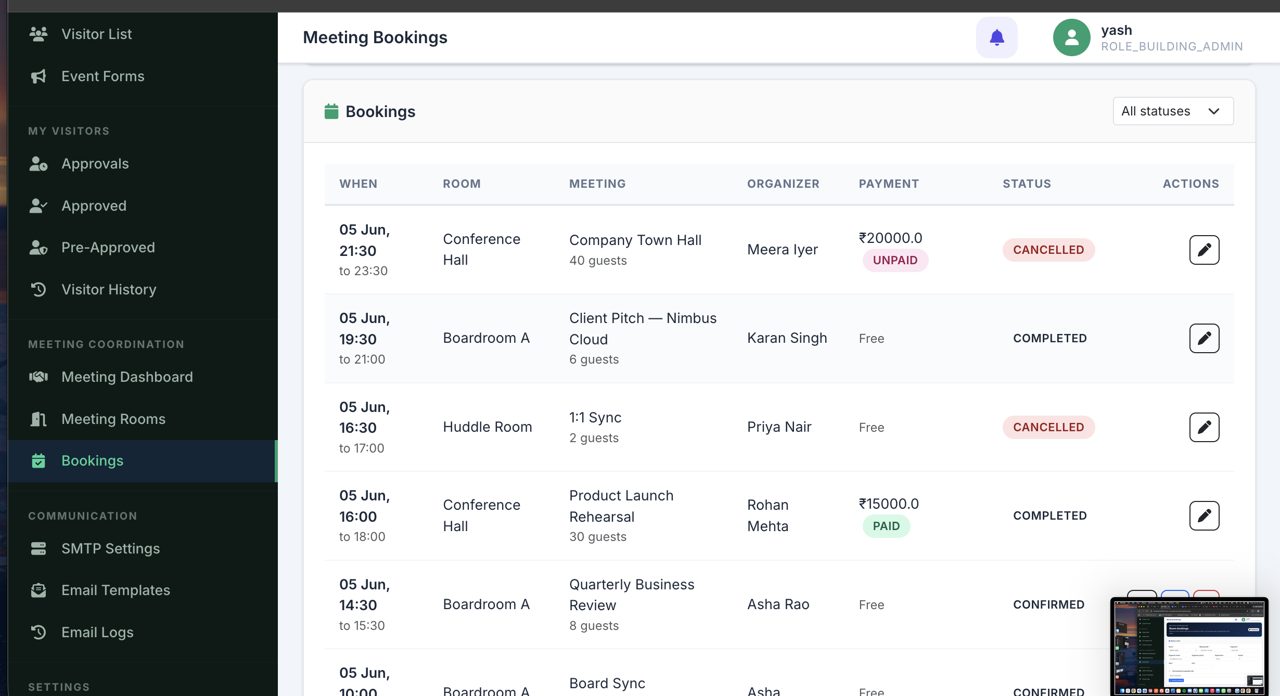Click the SMTP Settings server icon

tap(38, 549)
